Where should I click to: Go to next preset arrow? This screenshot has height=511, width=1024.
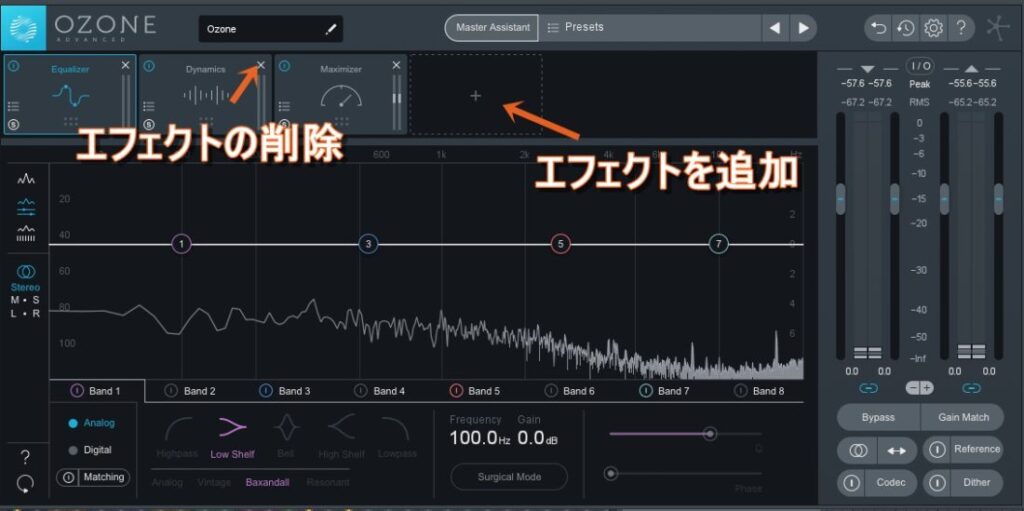[x=802, y=28]
